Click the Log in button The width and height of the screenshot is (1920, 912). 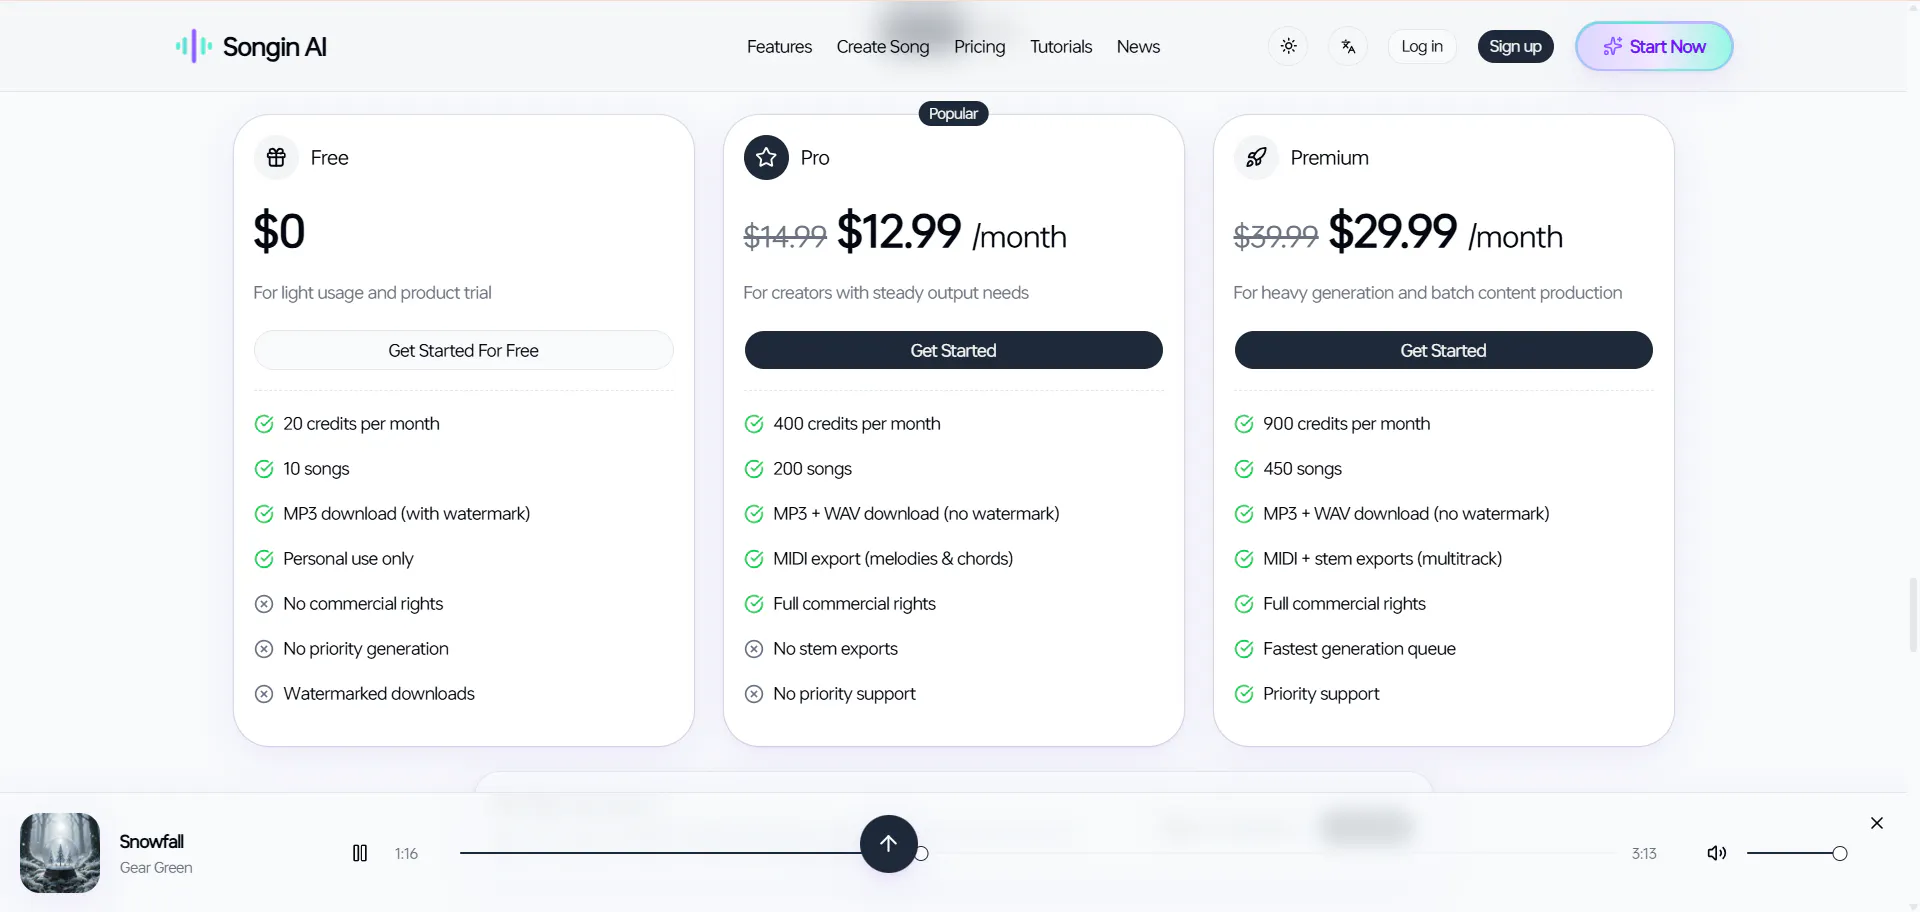click(1422, 46)
